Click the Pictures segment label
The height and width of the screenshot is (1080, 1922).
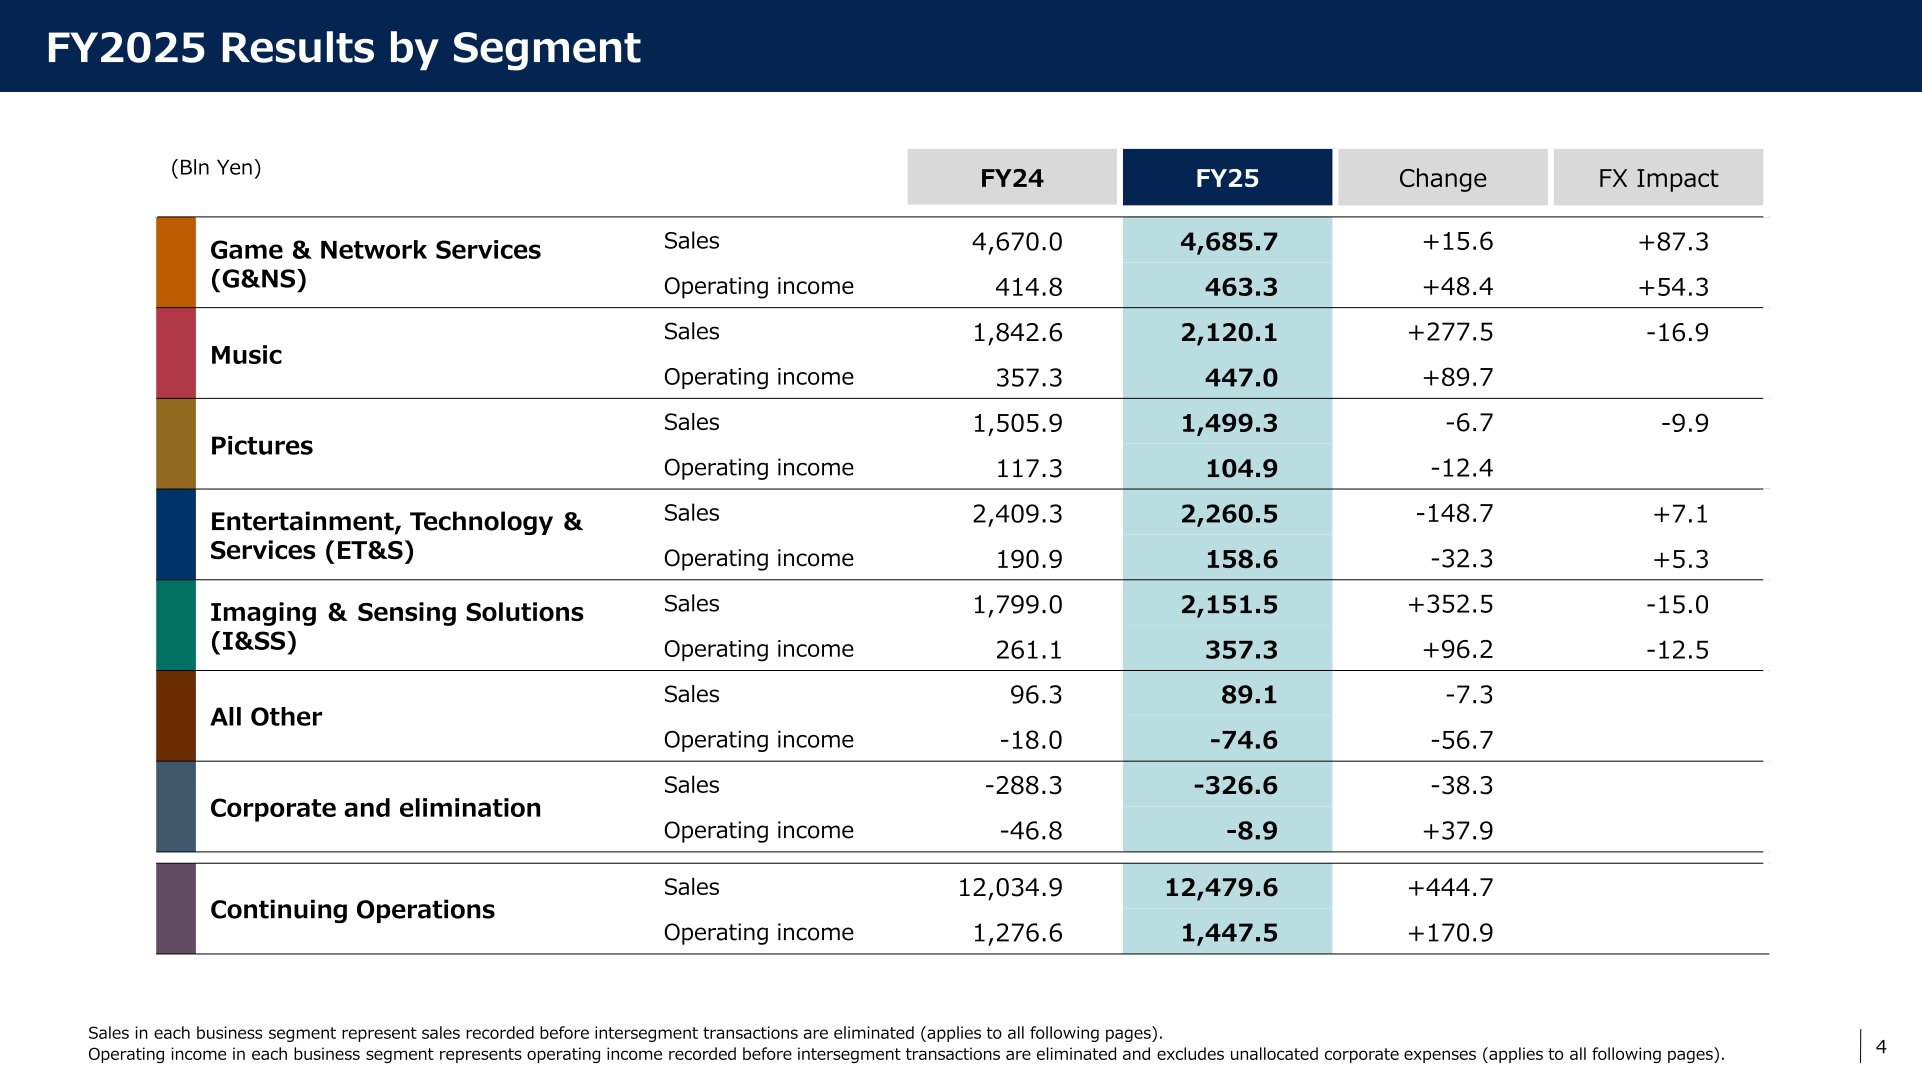click(261, 446)
